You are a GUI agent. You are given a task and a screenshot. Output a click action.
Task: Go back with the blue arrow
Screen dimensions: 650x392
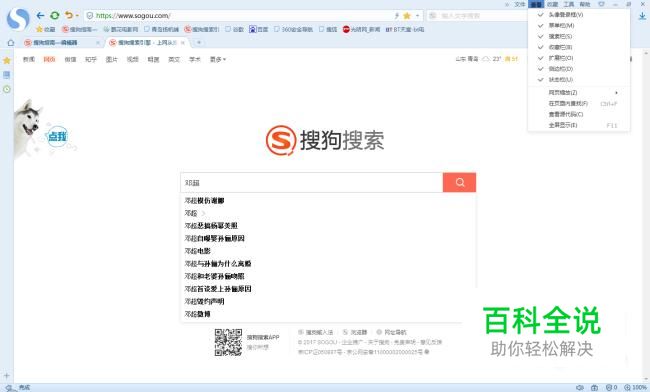(40, 16)
